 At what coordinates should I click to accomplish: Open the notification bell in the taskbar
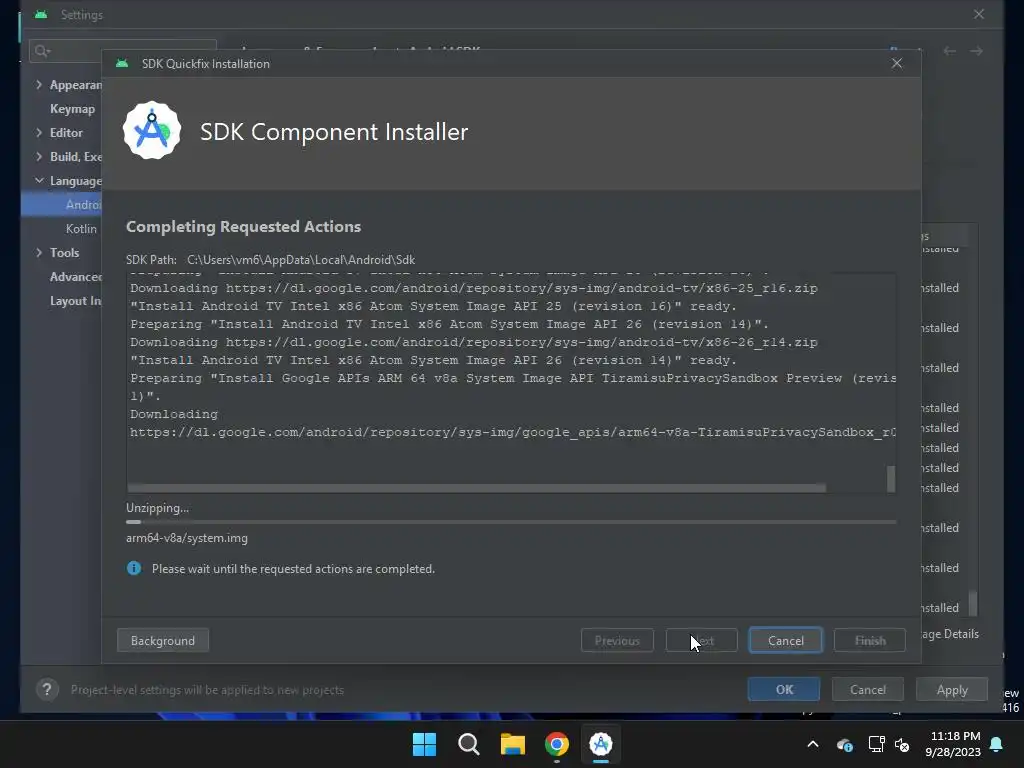coord(997,744)
